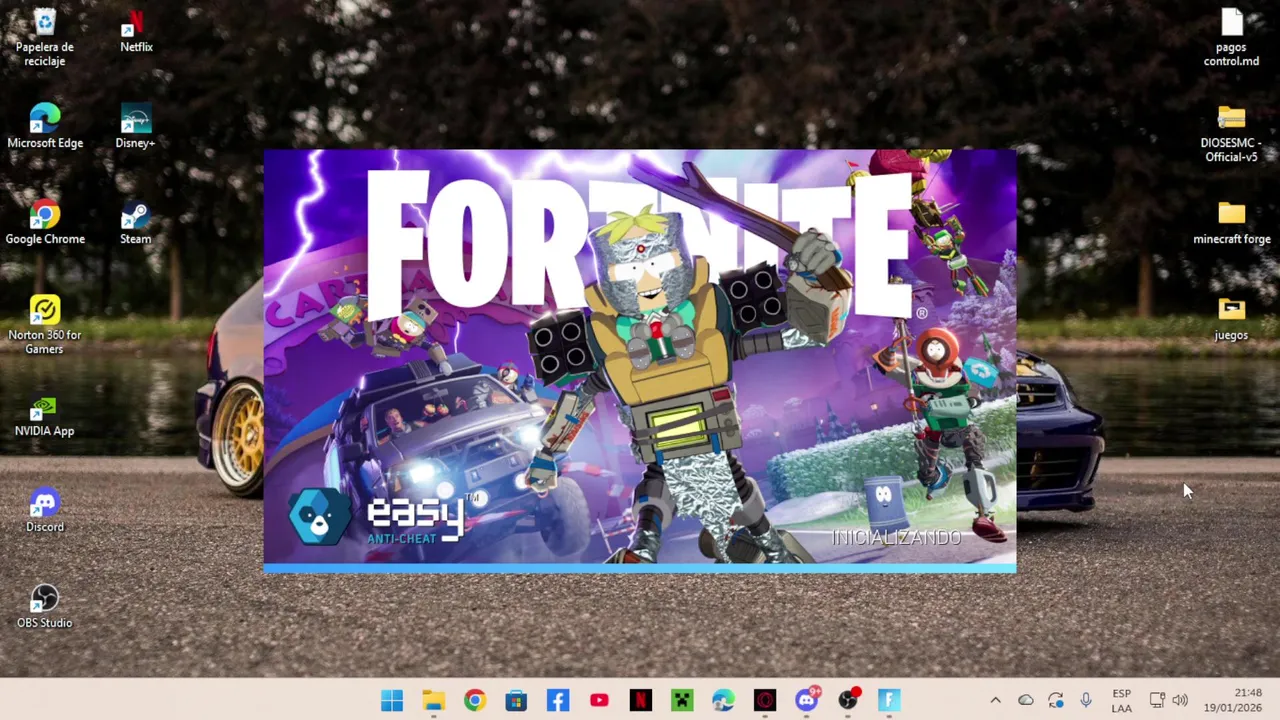This screenshot has width=1280, height=720.
Task: Open the speaker volume tray icon
Action: coord(1180,700)
